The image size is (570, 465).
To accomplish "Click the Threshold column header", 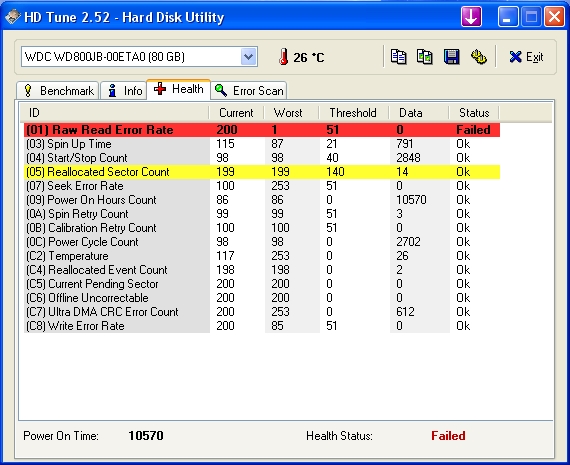I will click(353, 113).
